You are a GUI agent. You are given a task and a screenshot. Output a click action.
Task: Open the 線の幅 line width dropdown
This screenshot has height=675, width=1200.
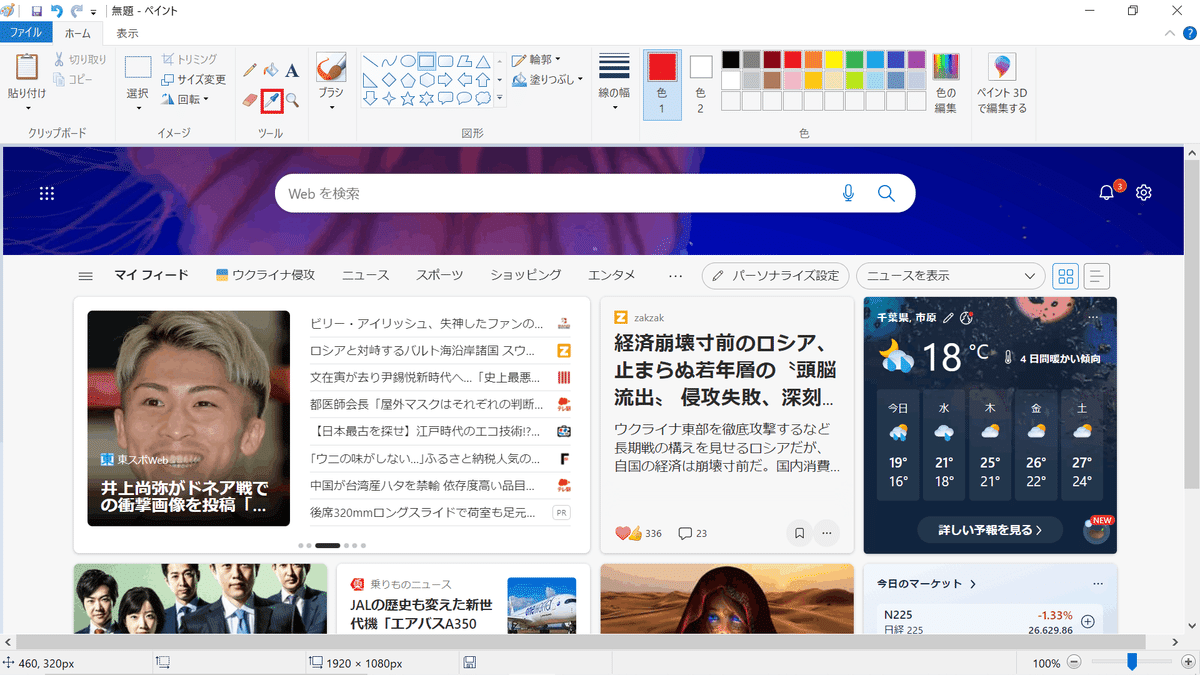(x=614, y=83)
